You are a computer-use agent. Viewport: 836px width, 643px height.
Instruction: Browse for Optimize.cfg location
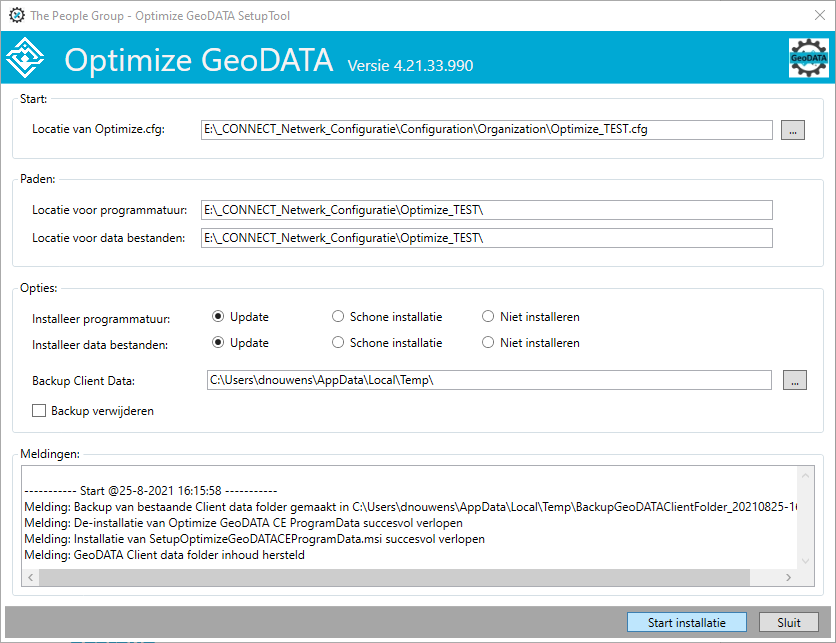pyautogui.click(x=793, y=130)
